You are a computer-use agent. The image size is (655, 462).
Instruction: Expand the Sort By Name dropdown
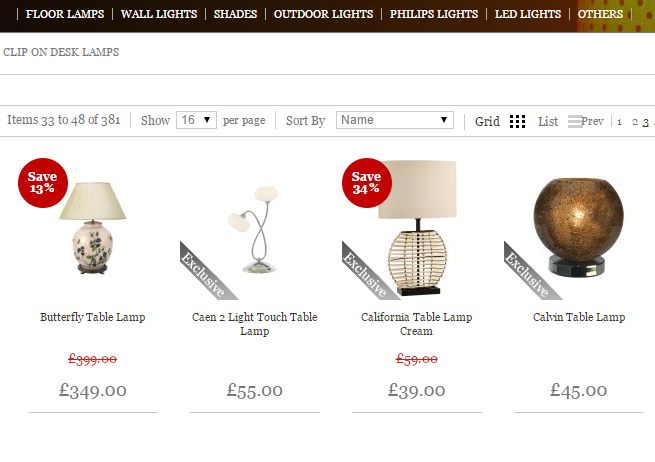(395, 120)
